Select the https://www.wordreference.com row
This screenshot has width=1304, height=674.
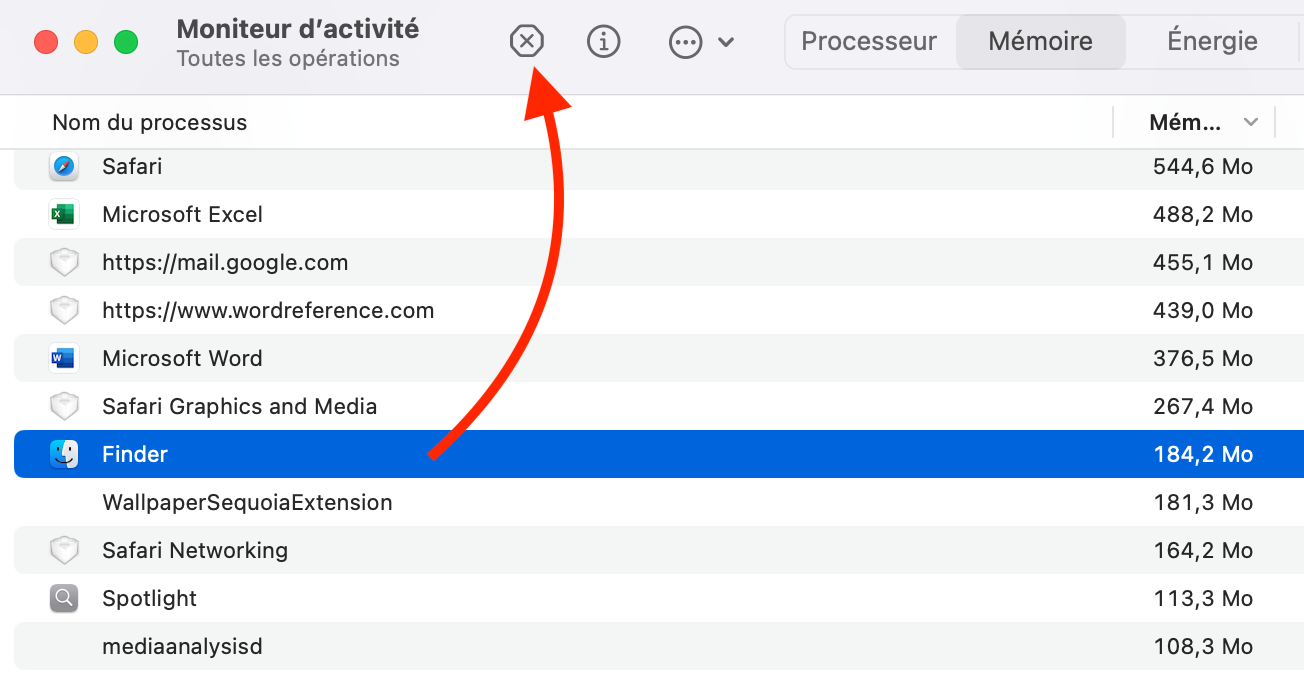[268, 310]
